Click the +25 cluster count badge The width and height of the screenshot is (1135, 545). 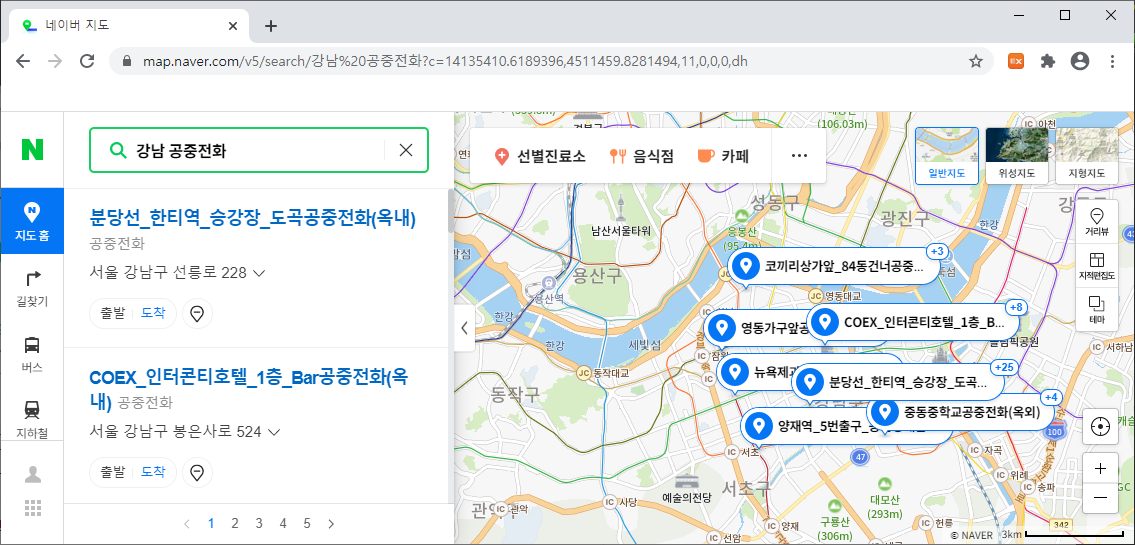coord(1004,368)
